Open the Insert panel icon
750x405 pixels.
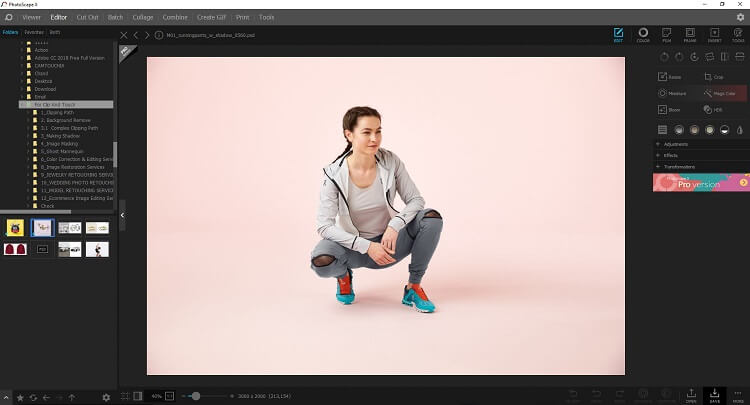[x=715, y=35]
